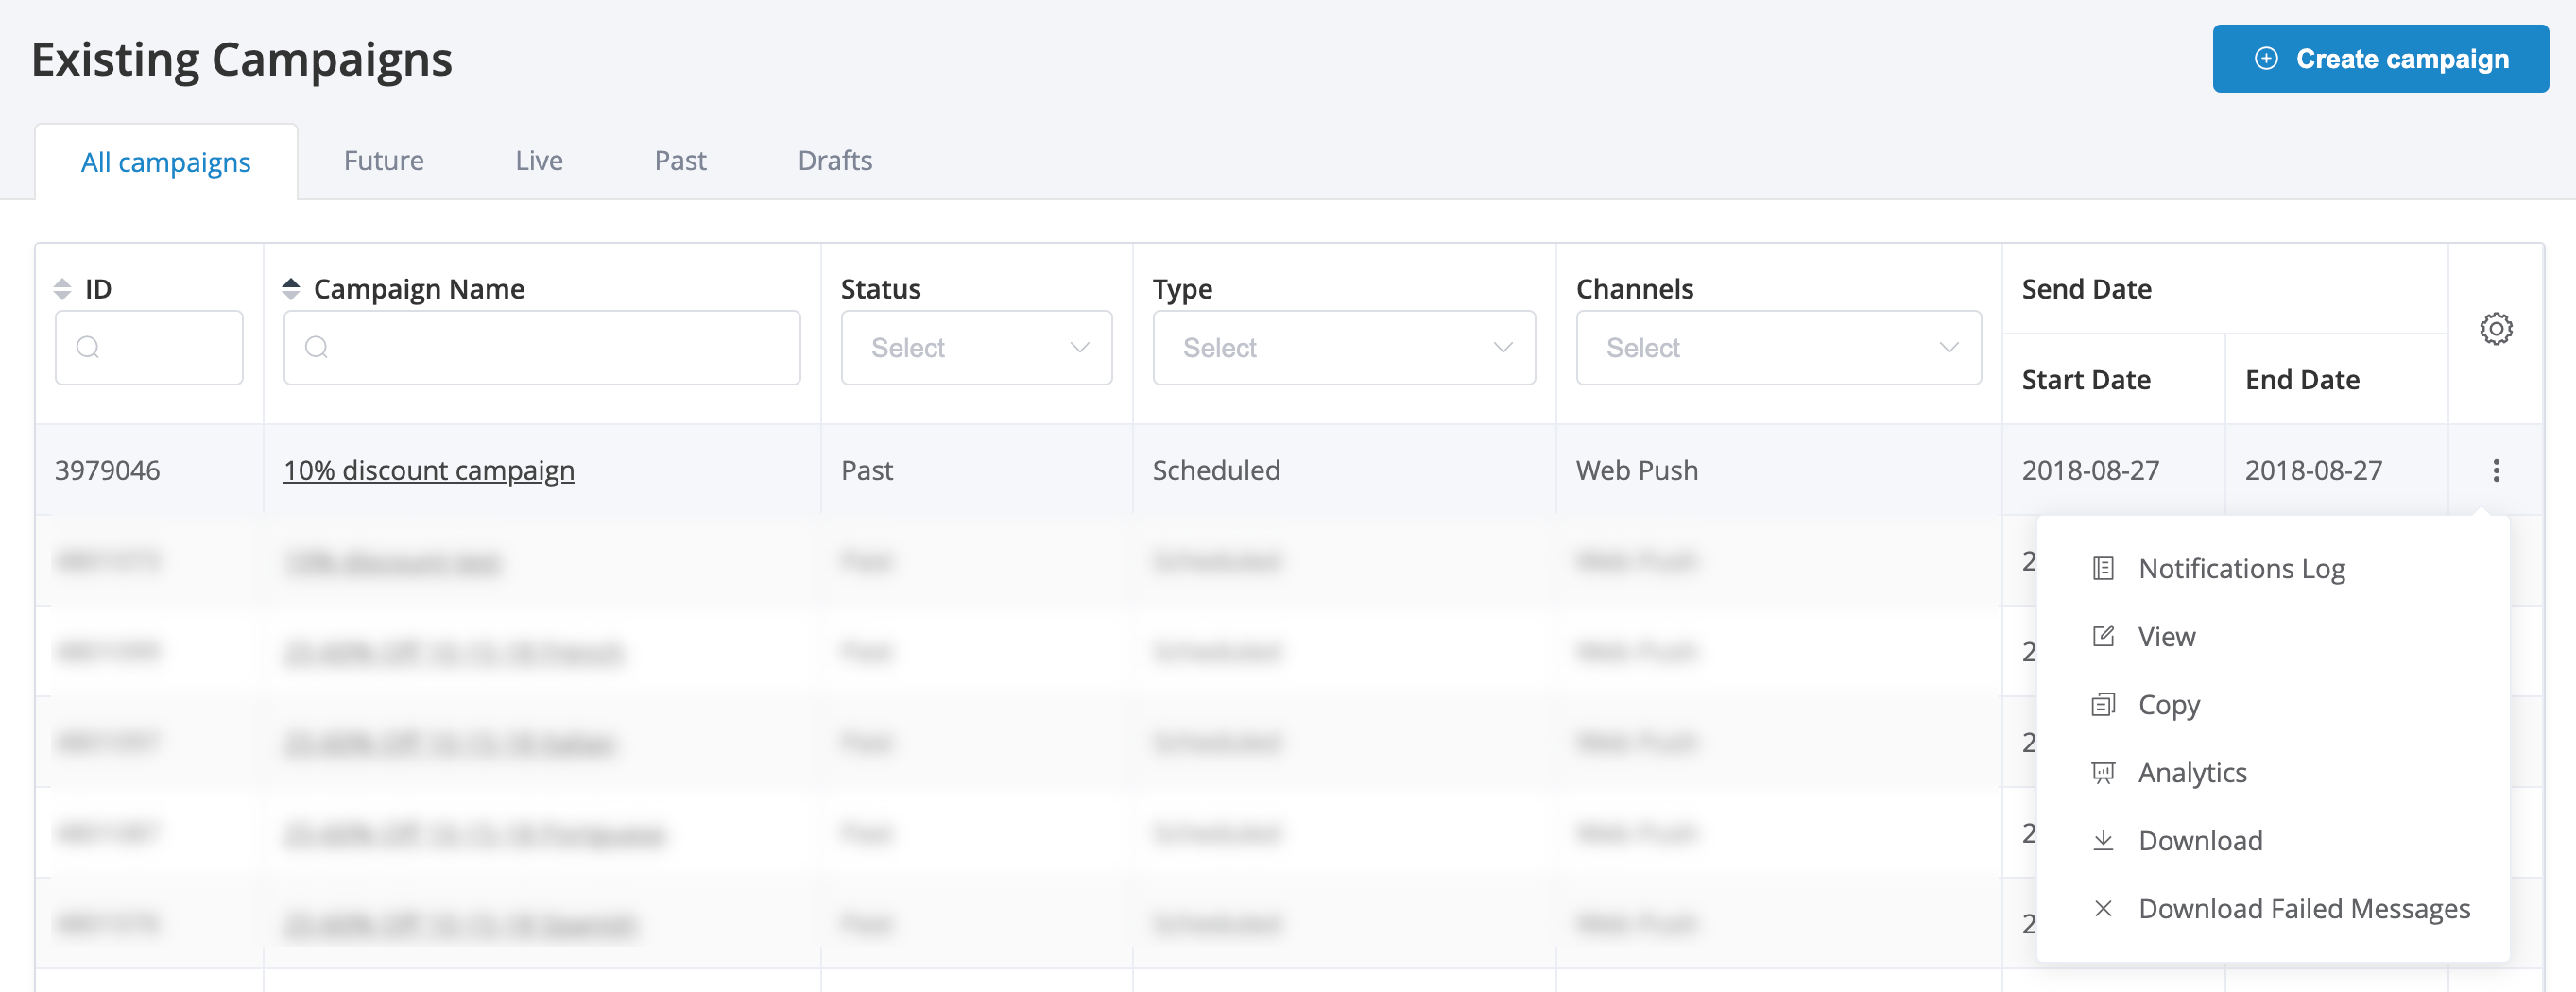Click the Notifications Log list icon
This screenshot has width=2576, height=992.
click(2103, 568)
